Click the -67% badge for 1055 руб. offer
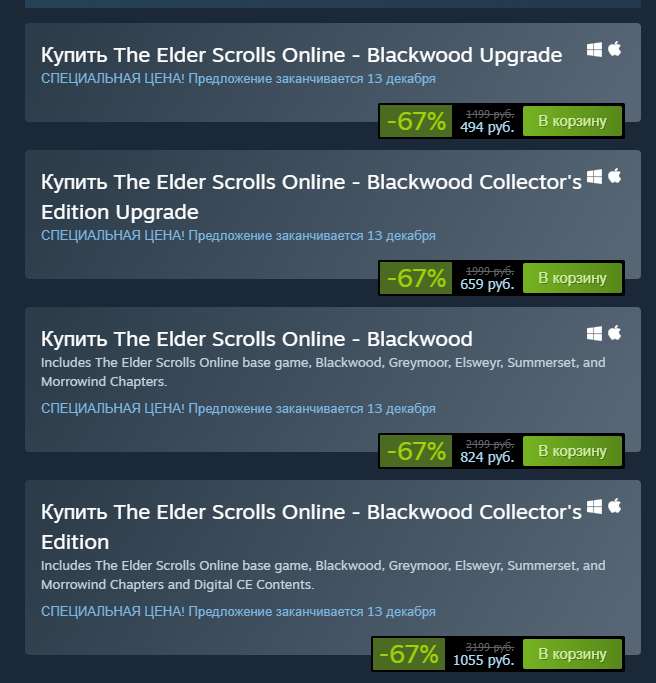The height and width of the screenshot is (683, 656). (409, 654)
